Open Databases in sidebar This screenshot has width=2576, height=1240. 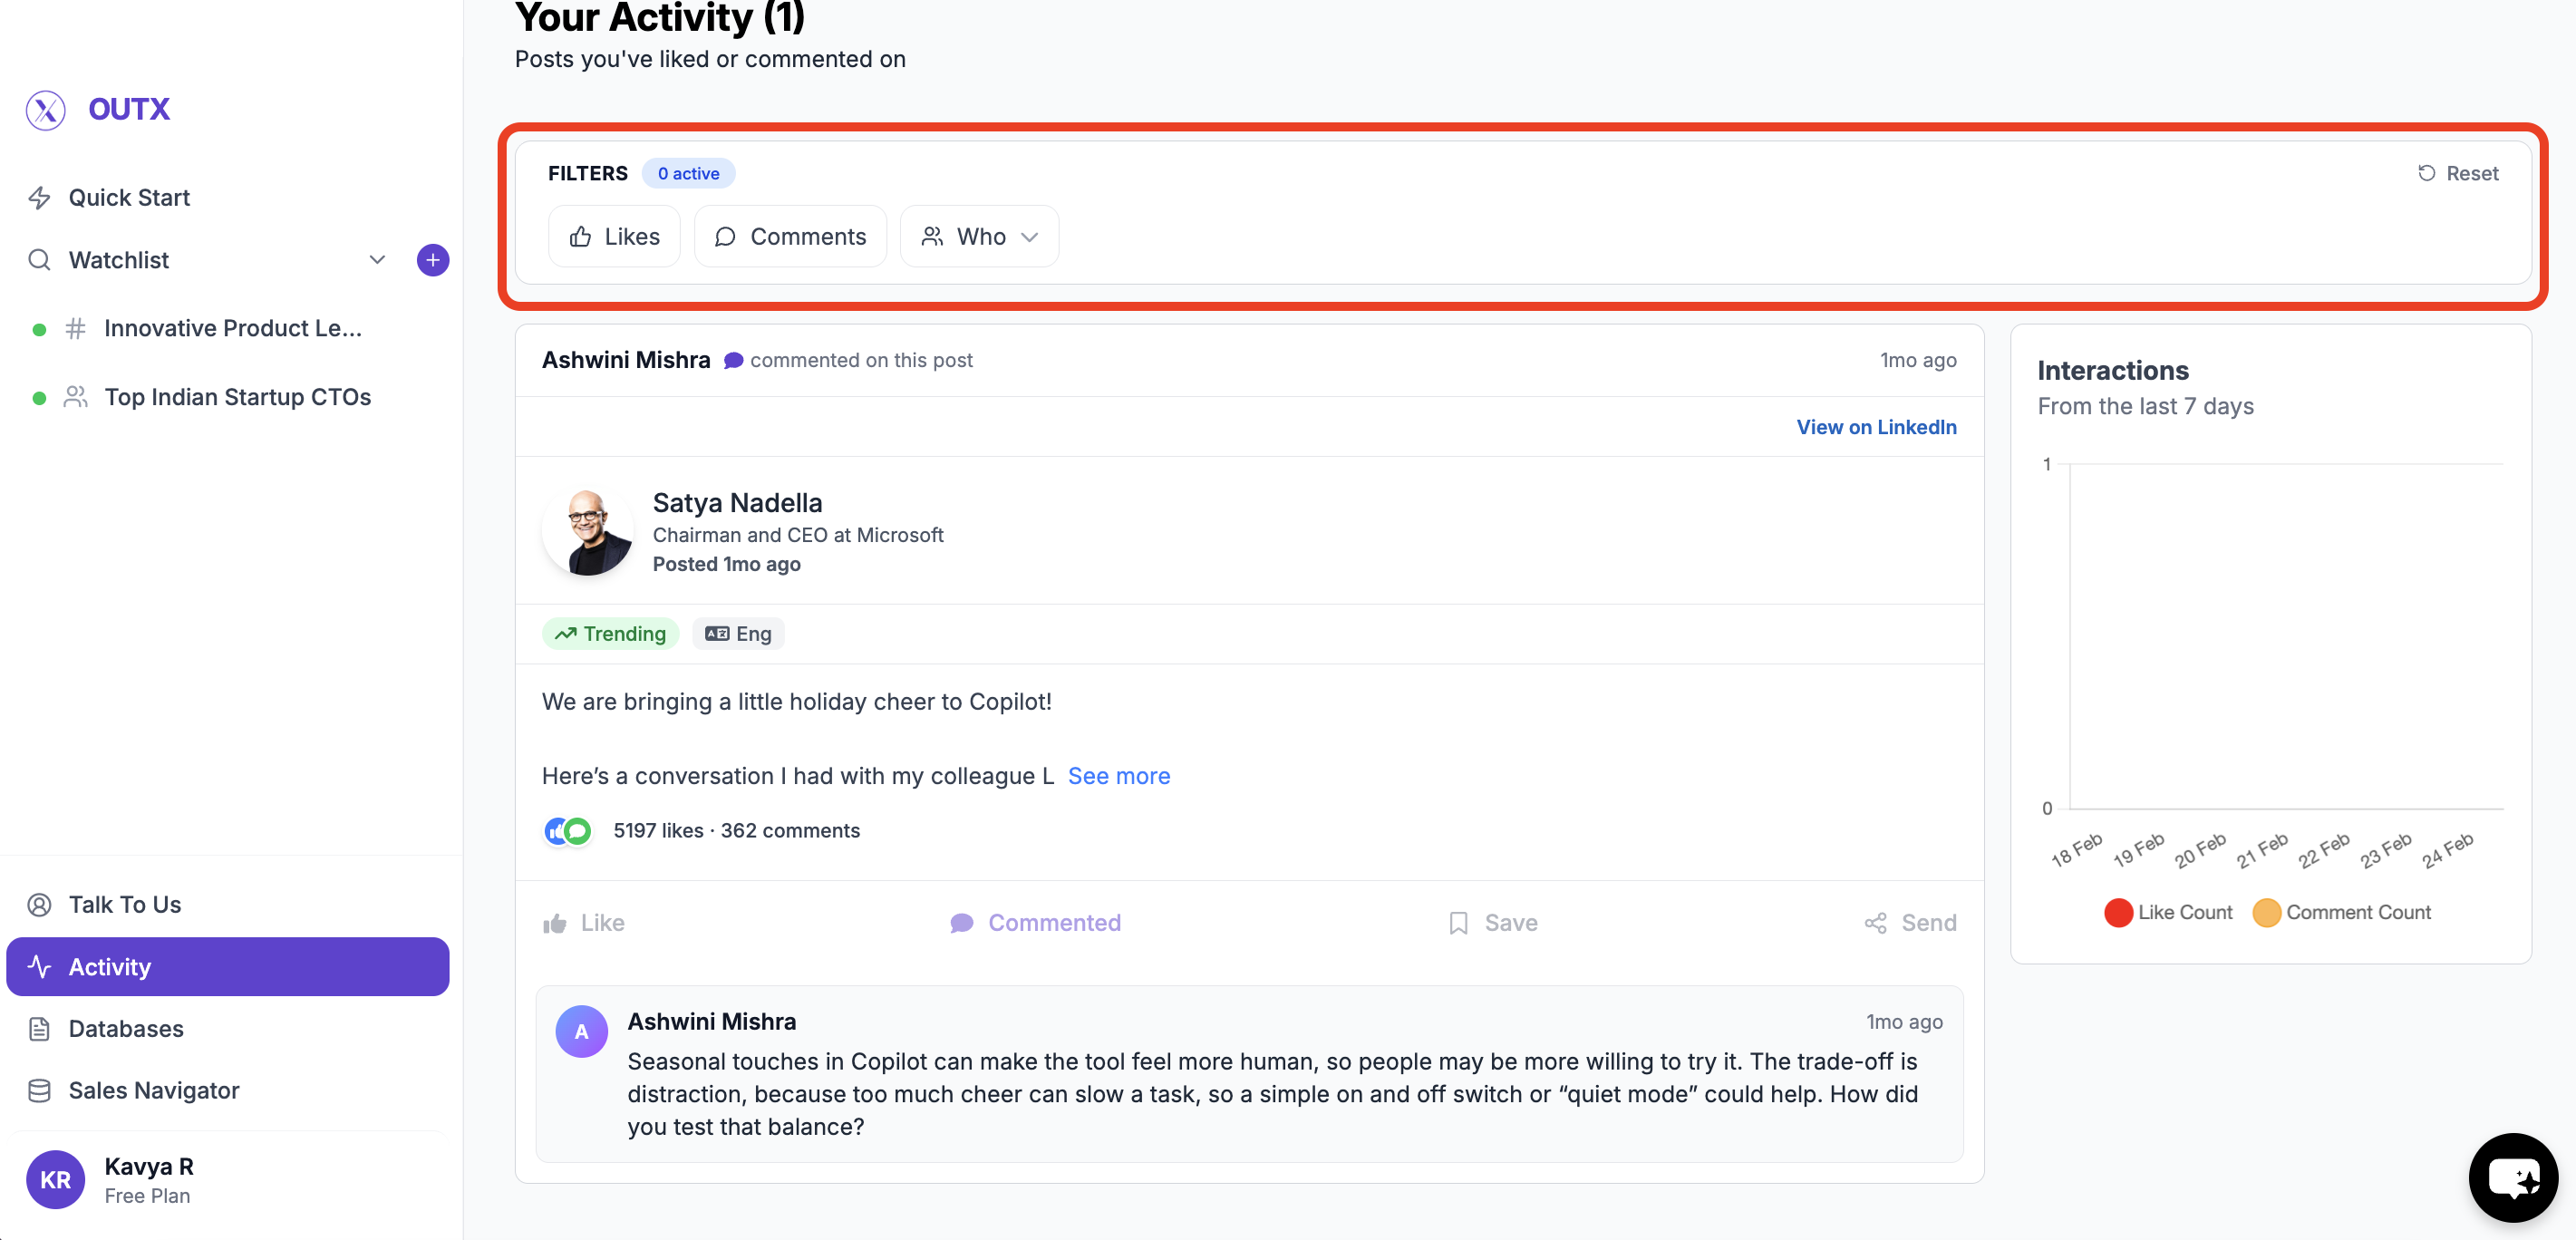tap(126, 1028)
